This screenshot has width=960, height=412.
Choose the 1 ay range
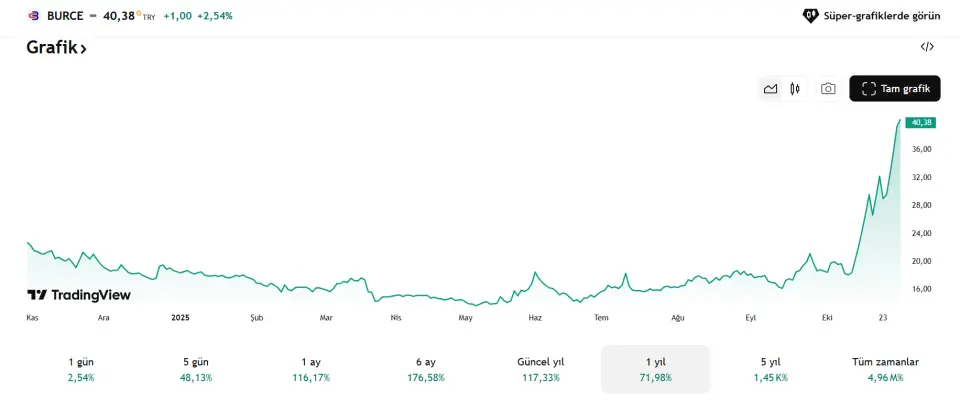tap(311, 369)
